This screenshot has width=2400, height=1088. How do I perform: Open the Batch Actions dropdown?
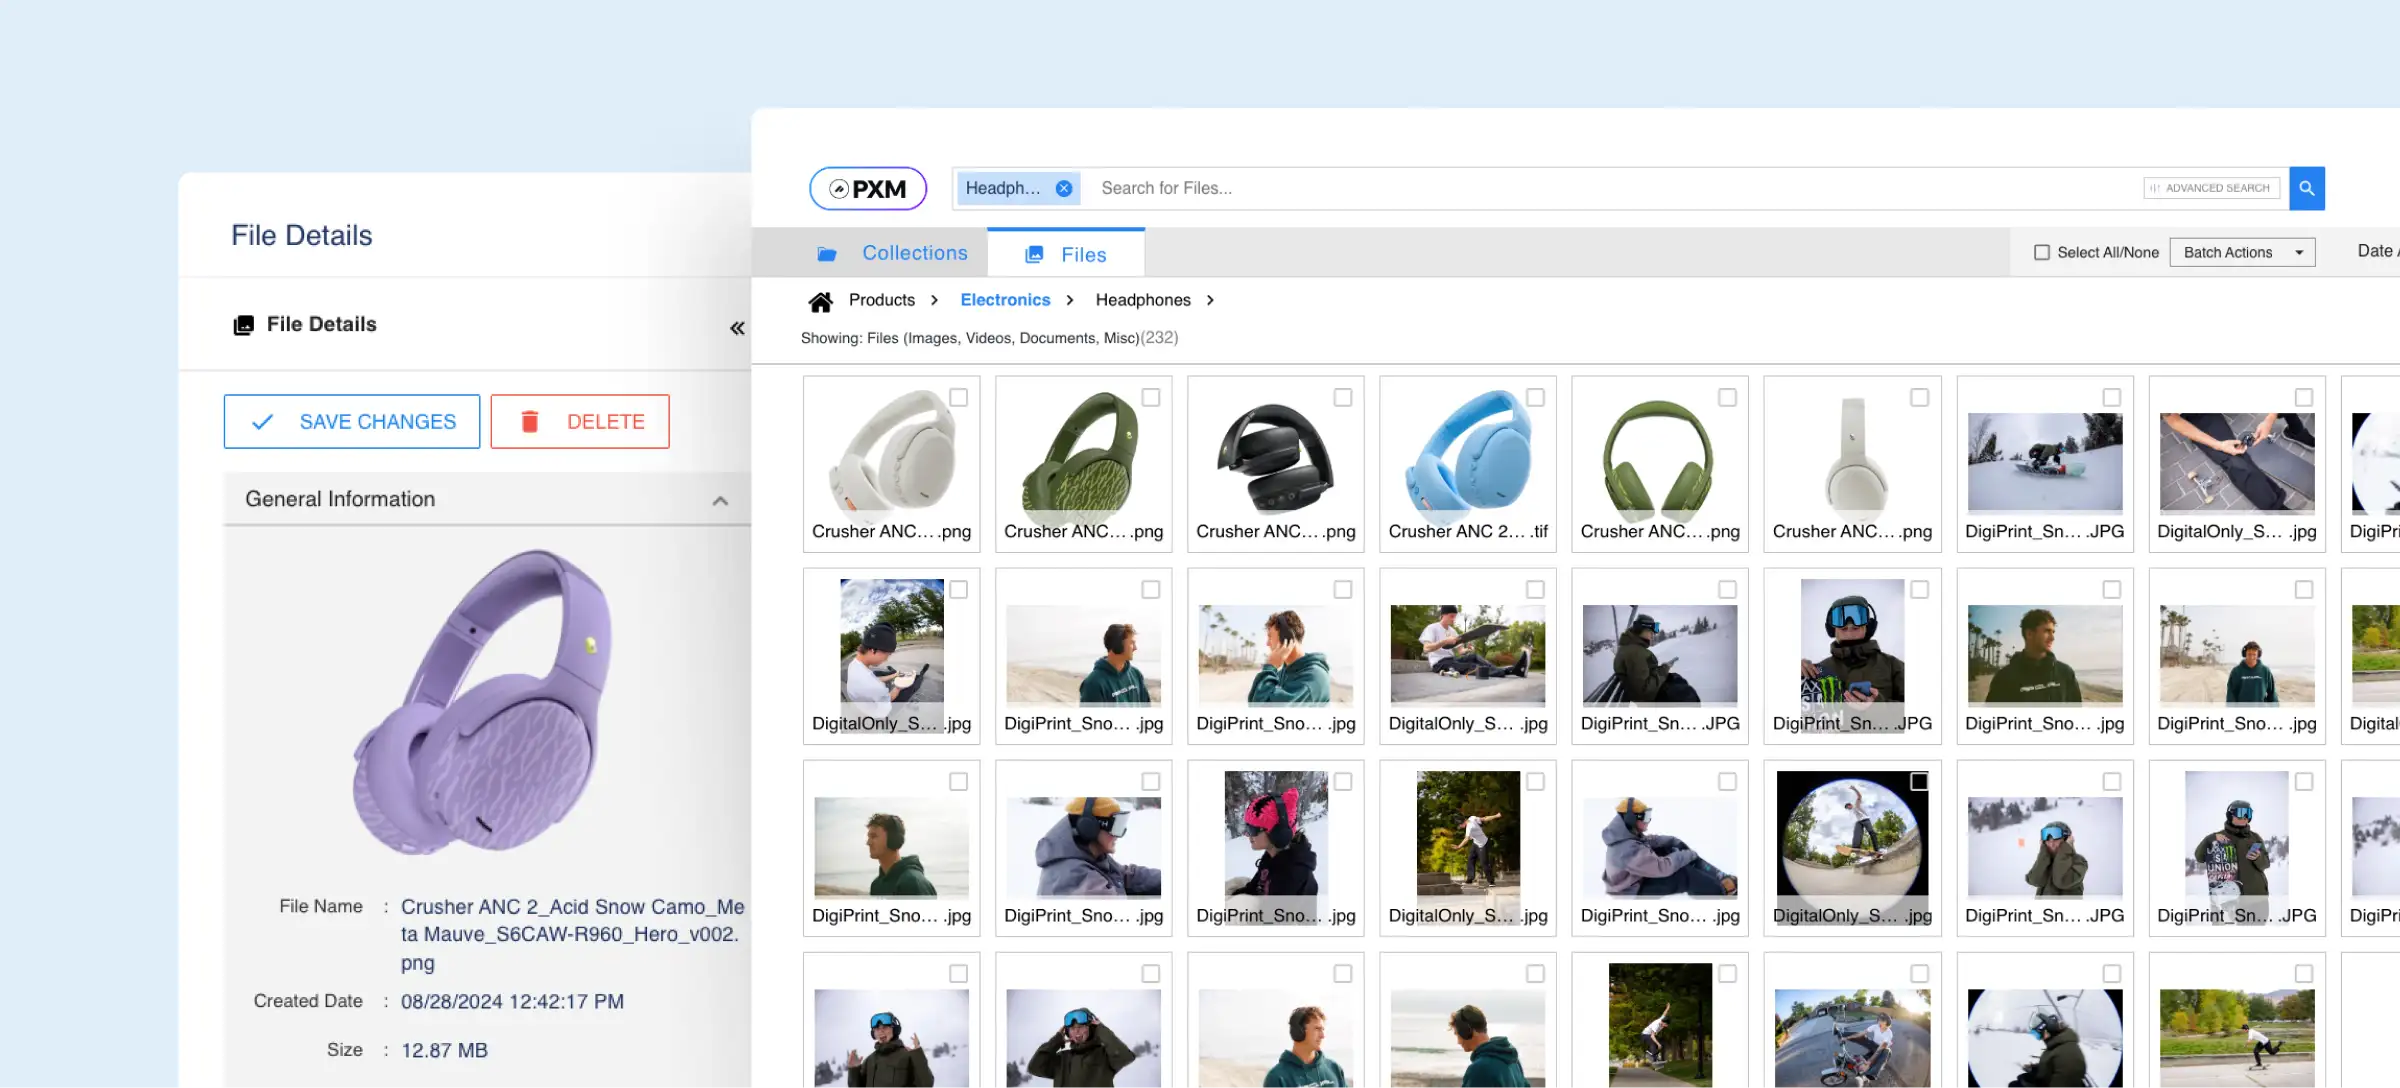pyautogui.click(x=2242, y=253)
